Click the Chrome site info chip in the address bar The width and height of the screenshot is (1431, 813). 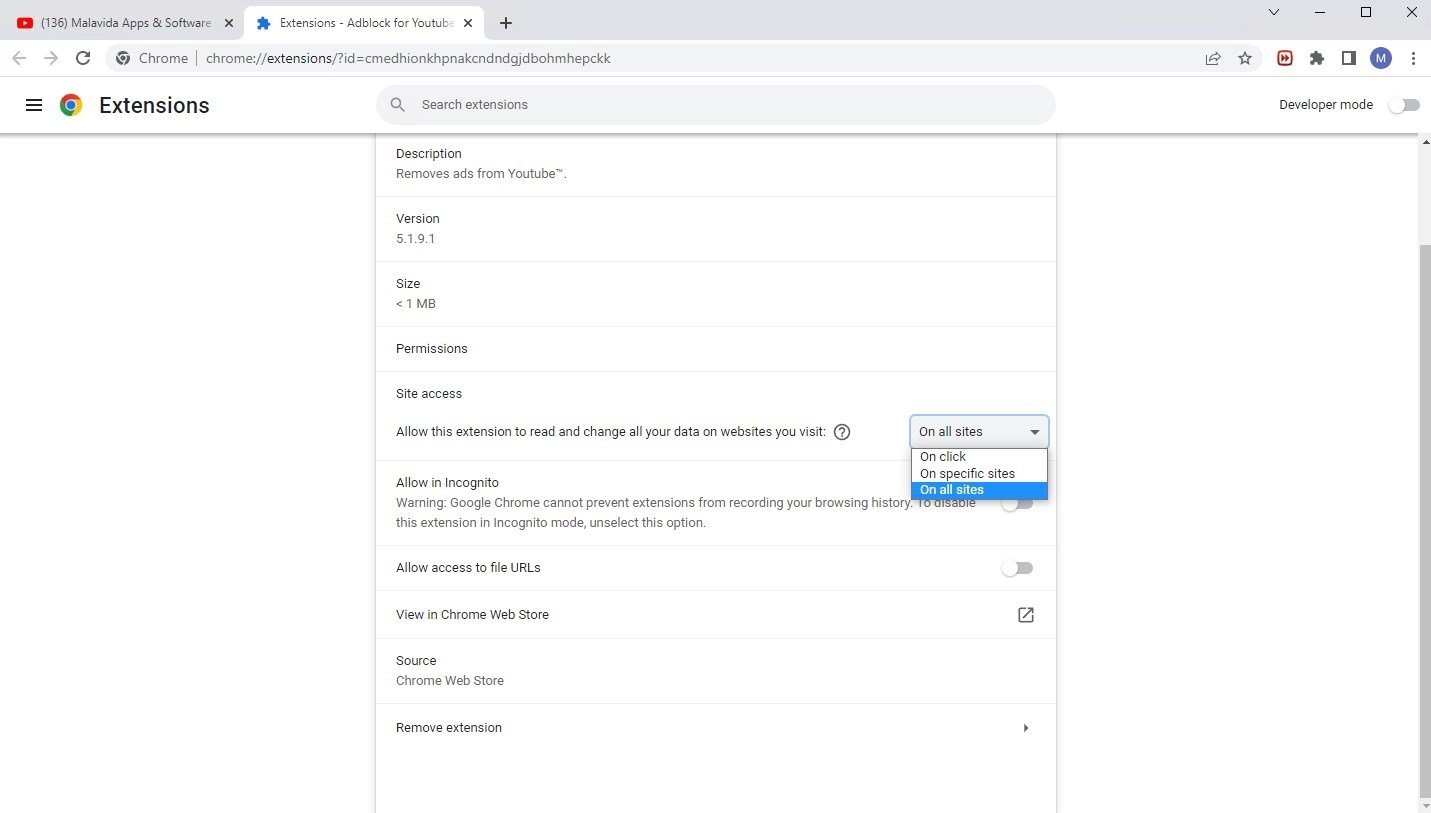(152, 58)
